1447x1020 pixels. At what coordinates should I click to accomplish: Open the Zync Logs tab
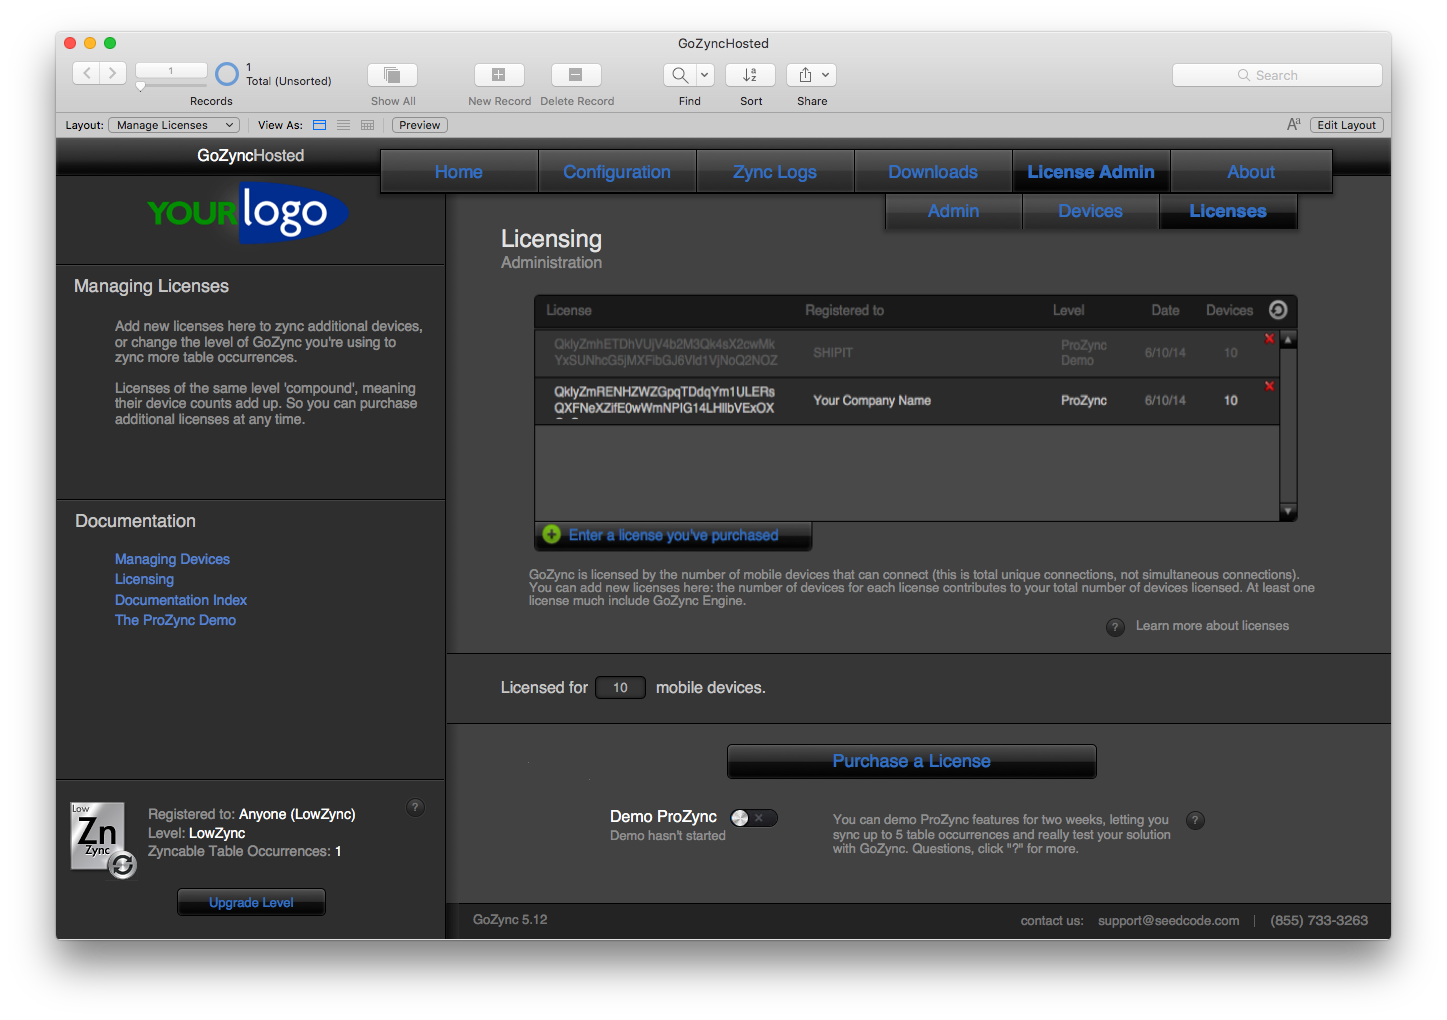click(x=775, y=172)
